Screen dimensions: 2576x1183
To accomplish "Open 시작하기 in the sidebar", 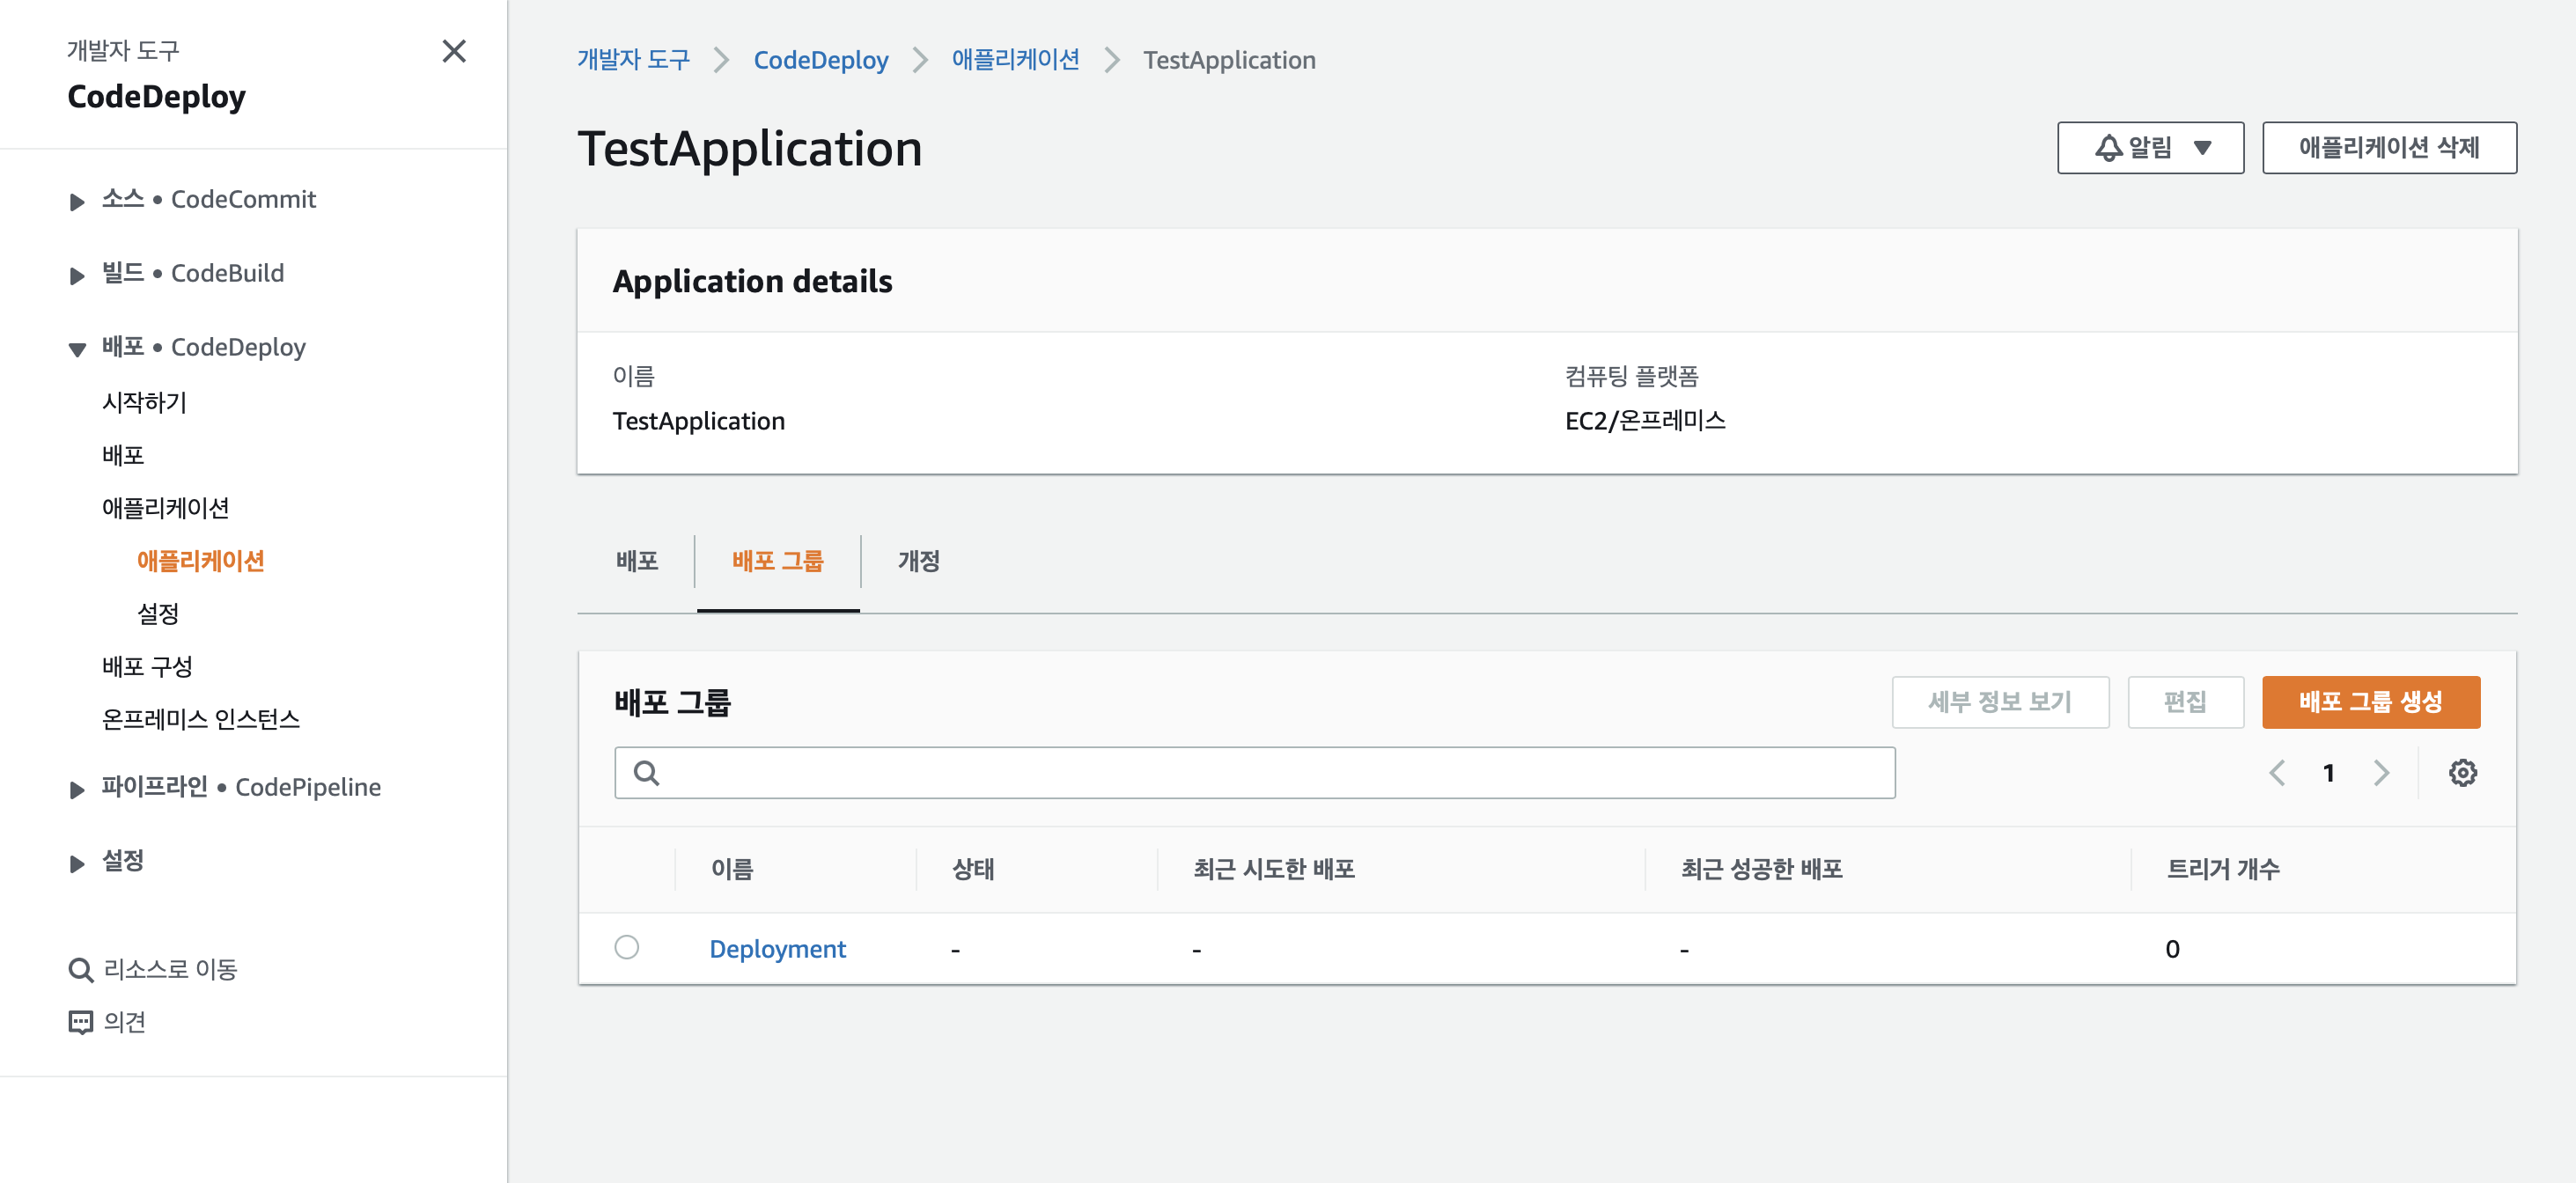I will tap(144, 402).
